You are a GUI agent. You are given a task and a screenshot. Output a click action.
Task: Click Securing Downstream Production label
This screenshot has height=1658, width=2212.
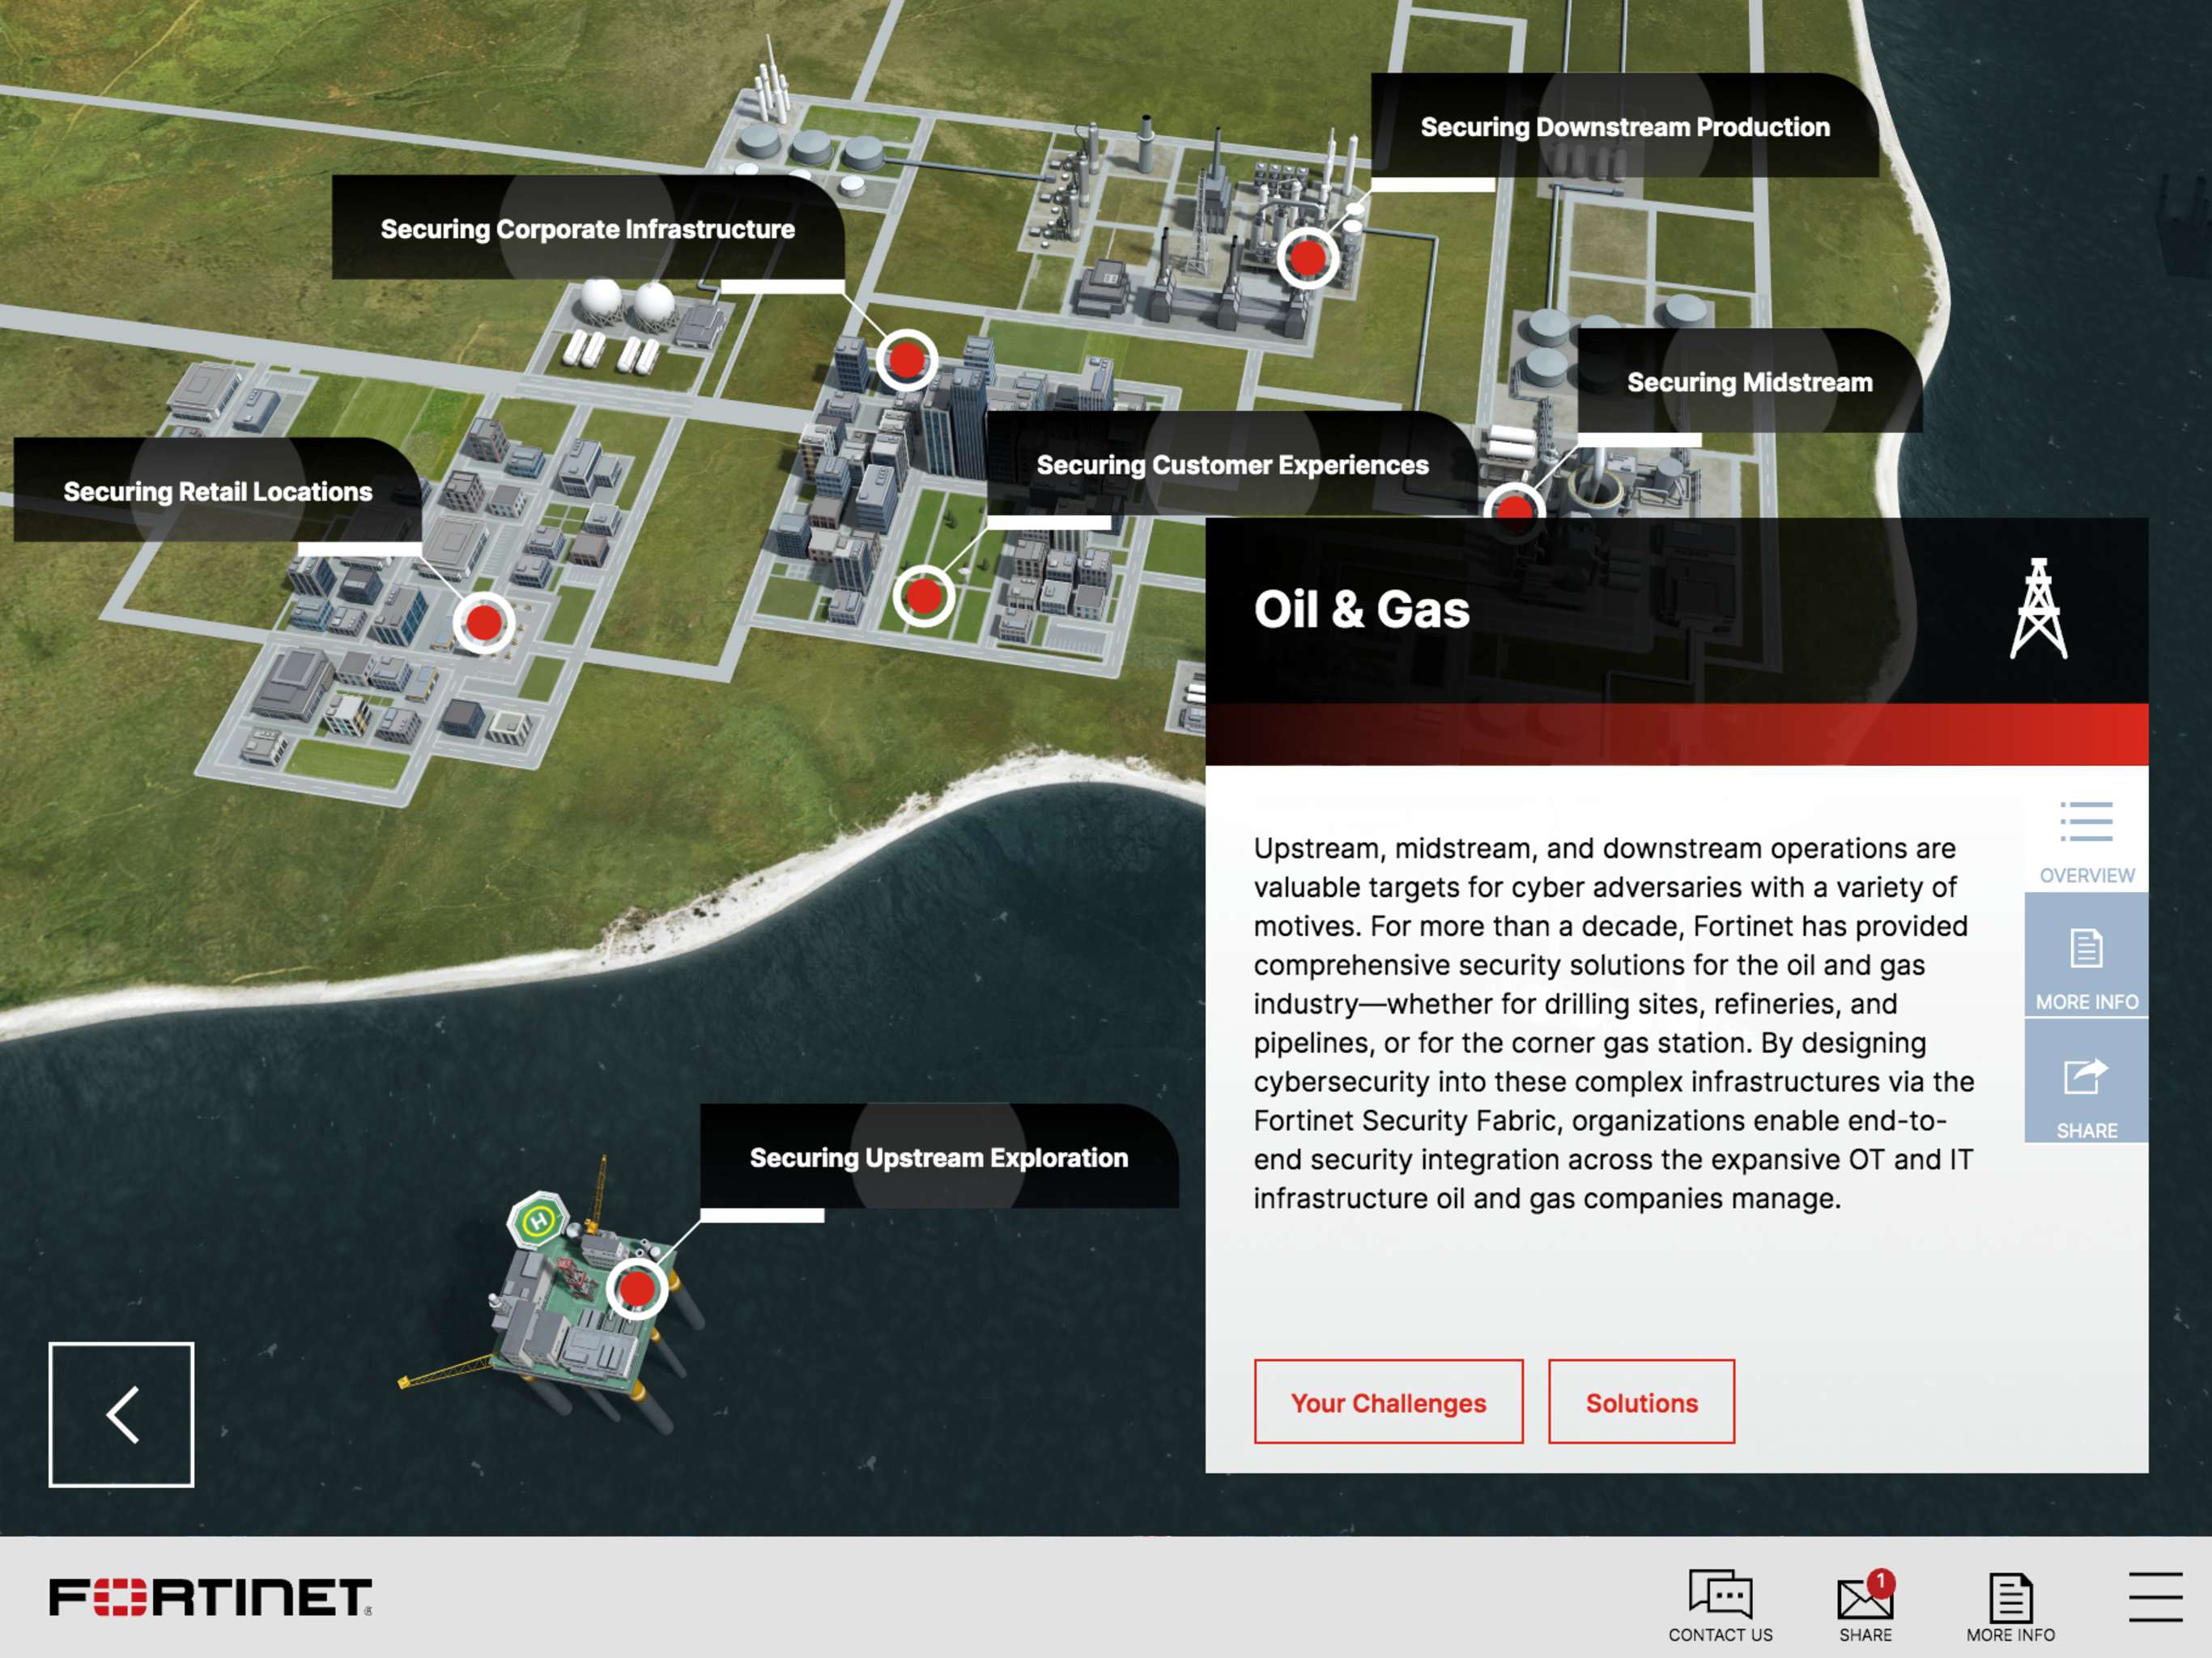(1624, 127)
